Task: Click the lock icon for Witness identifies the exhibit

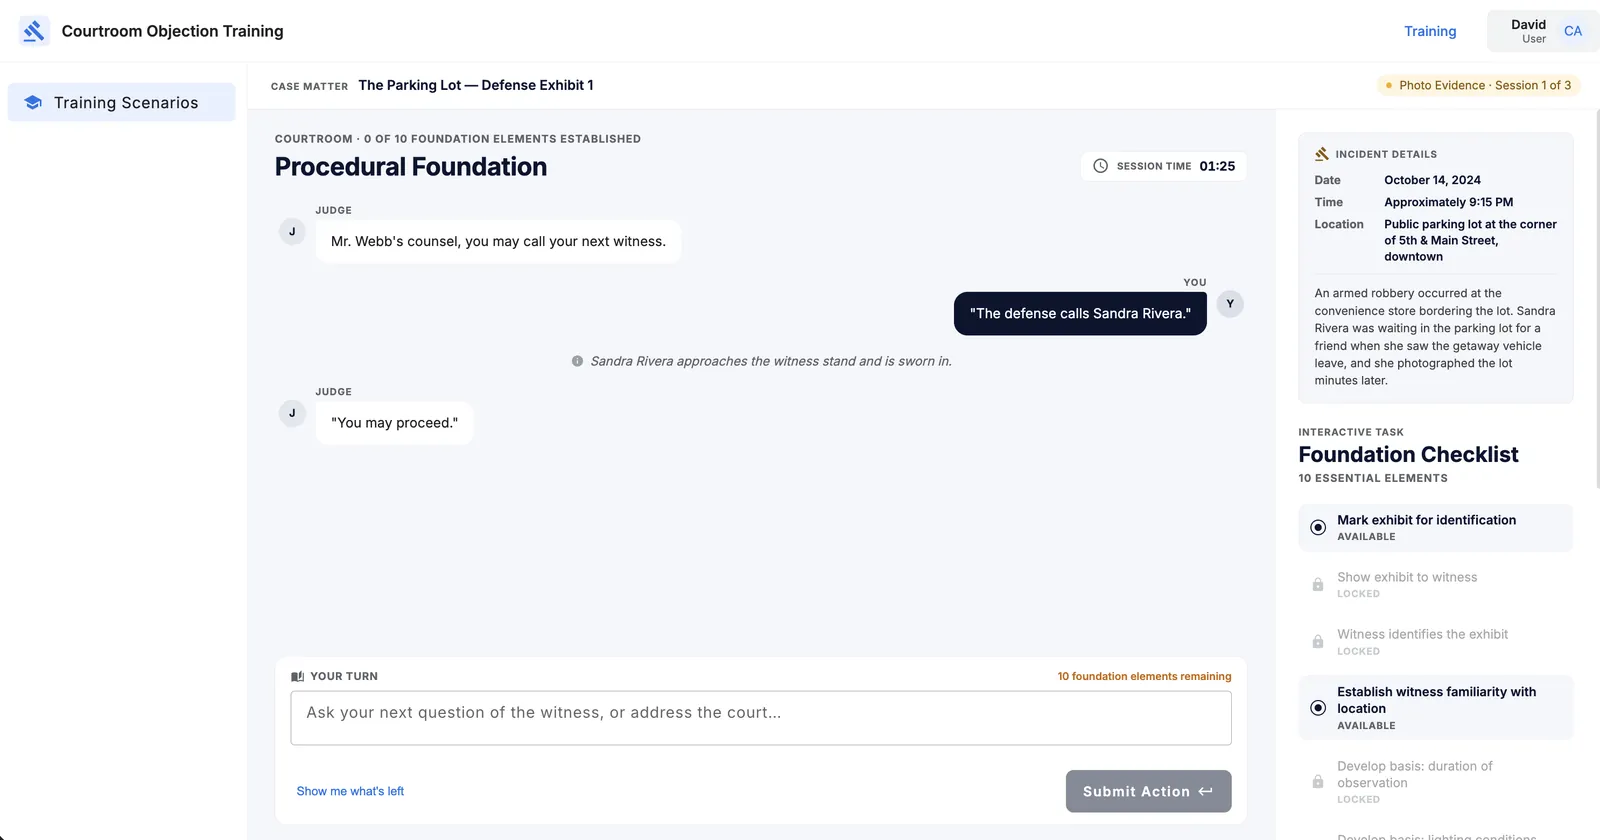Action: point(1318,642)
